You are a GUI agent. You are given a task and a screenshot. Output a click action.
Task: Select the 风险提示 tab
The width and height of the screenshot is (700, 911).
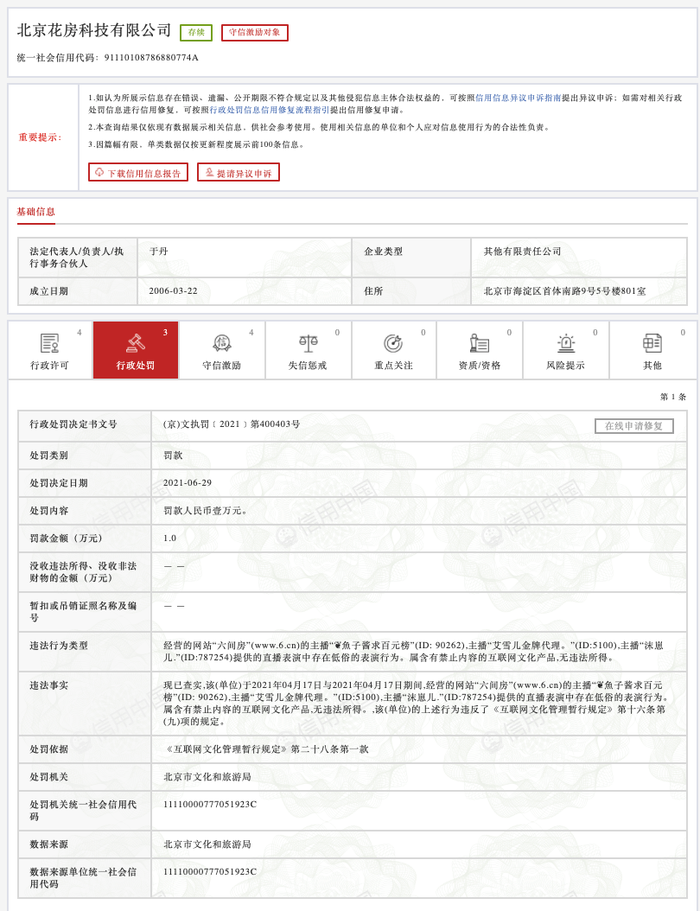click(x=566, y=350)
